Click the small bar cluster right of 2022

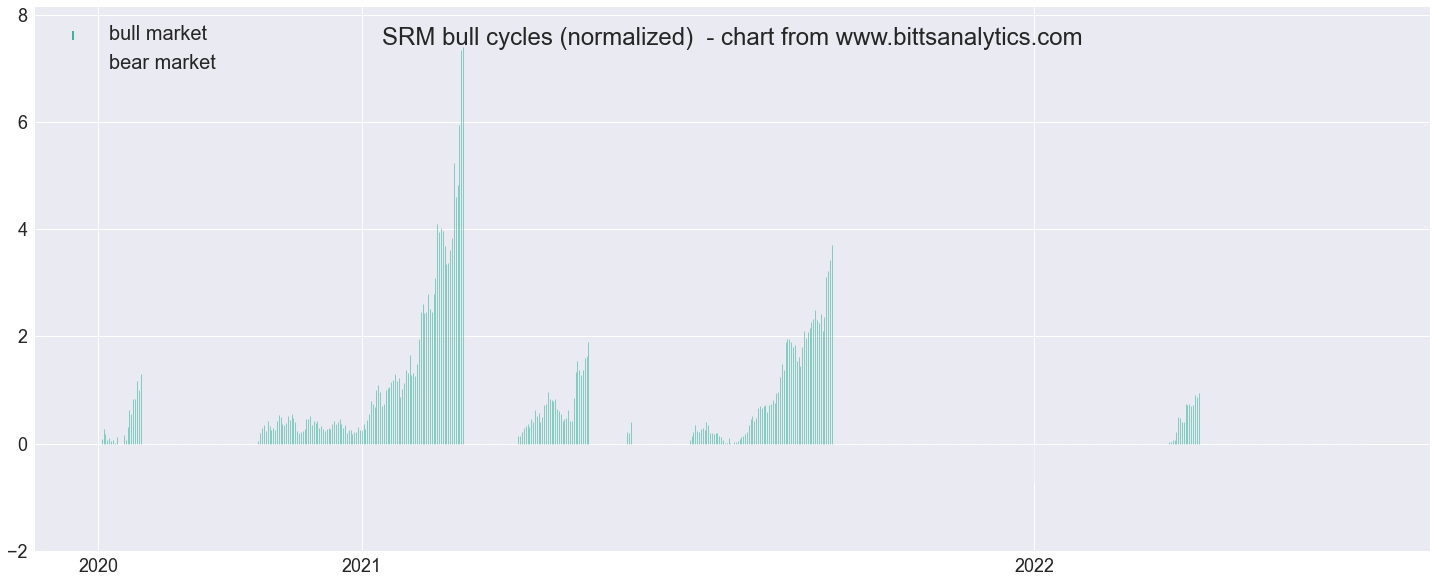(x=1185, y=420)
